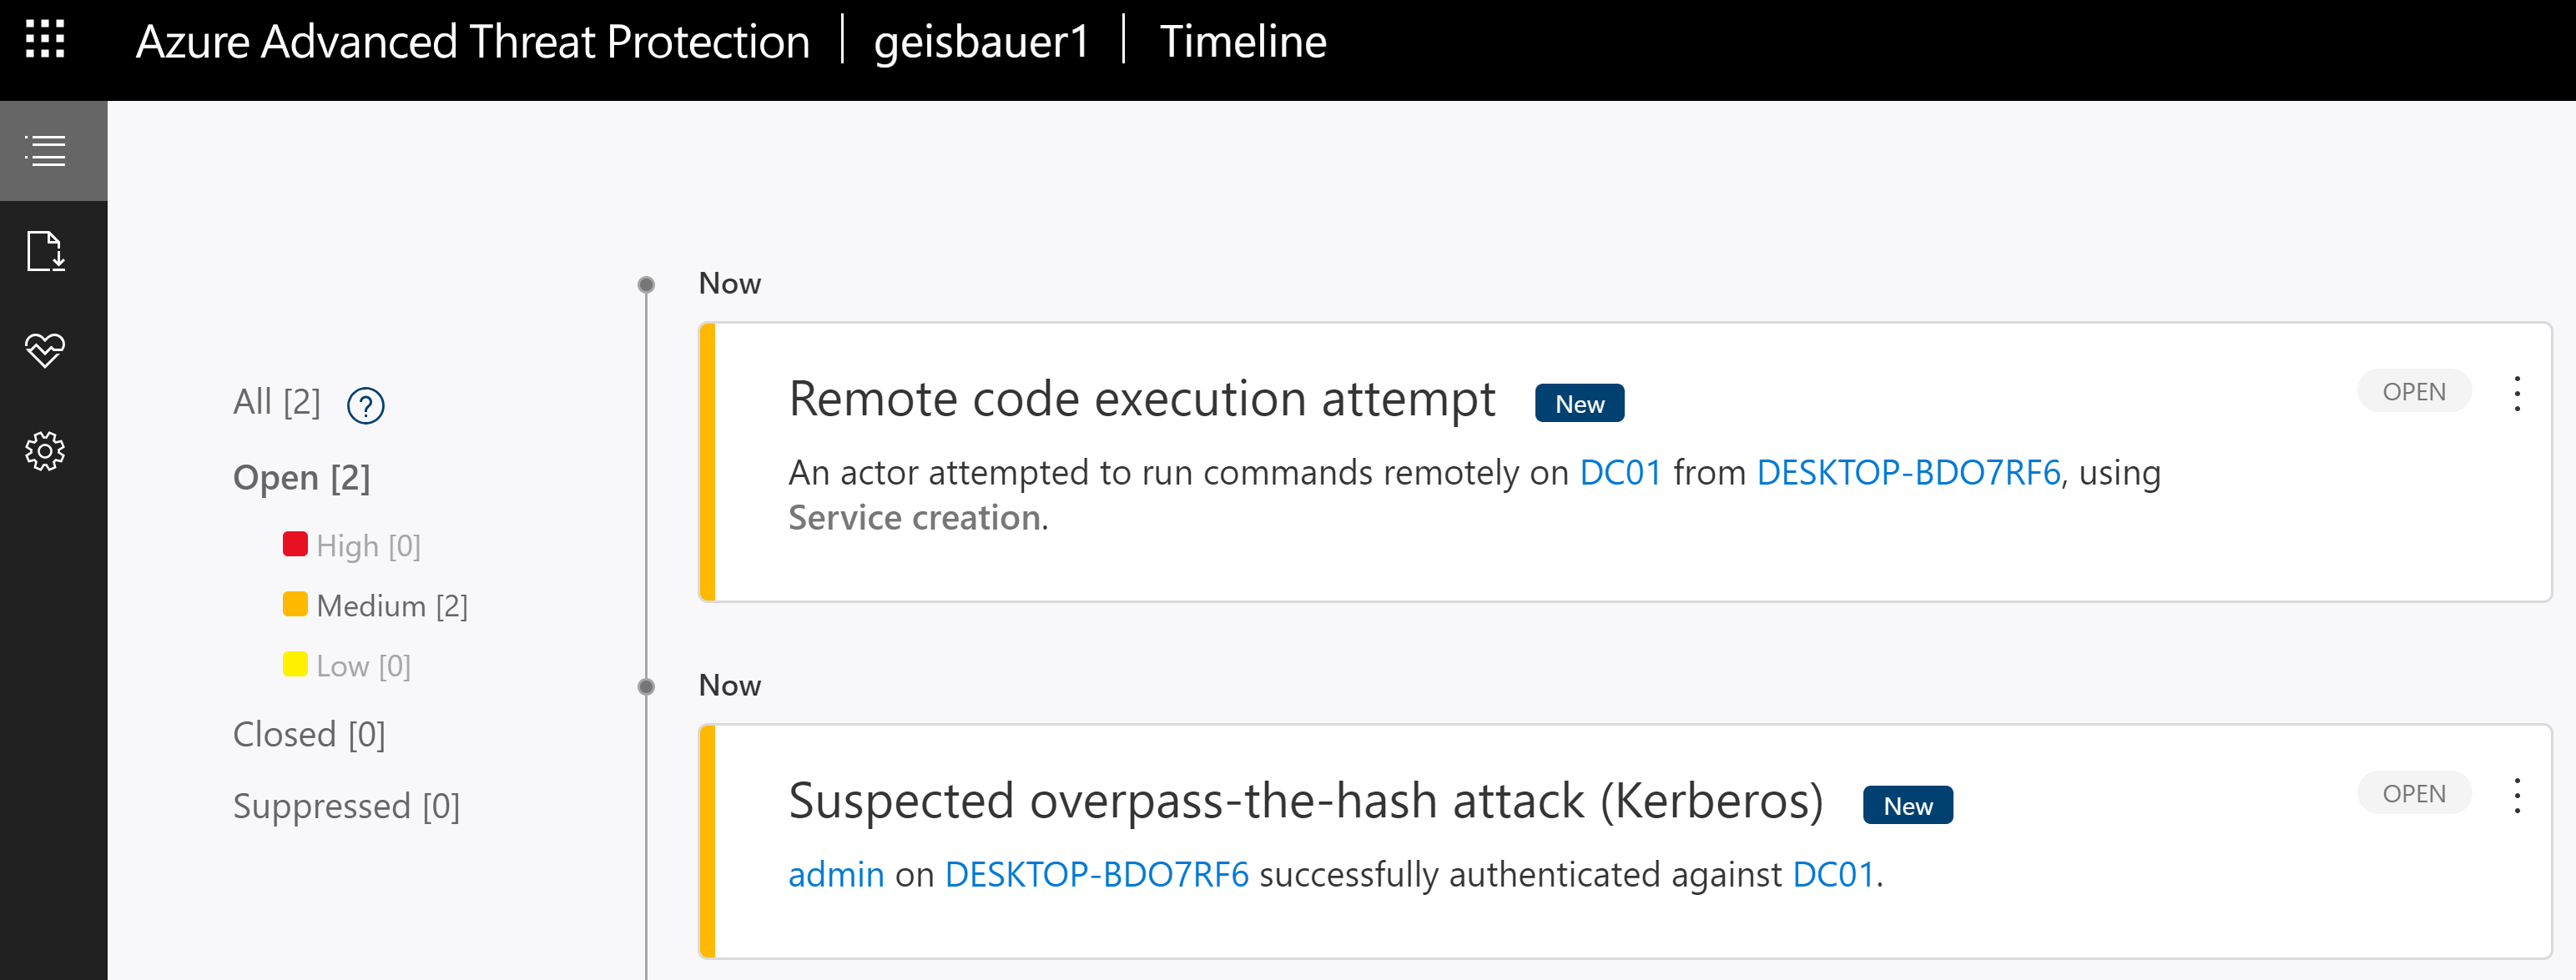The height and width of the screenshot is (980, 2576).
Task: Filter alerts by All [2]
Action: (x=276, y=402)
